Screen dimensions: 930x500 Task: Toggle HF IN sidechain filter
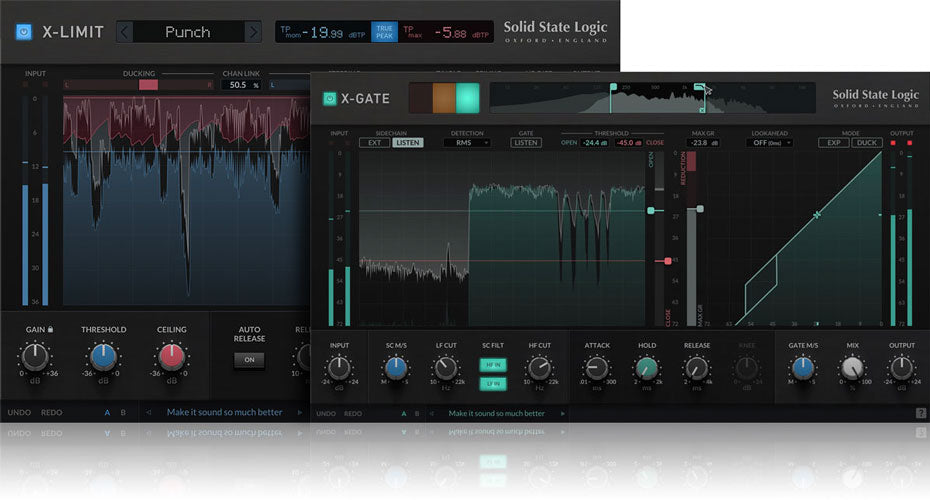pos(493,365)
